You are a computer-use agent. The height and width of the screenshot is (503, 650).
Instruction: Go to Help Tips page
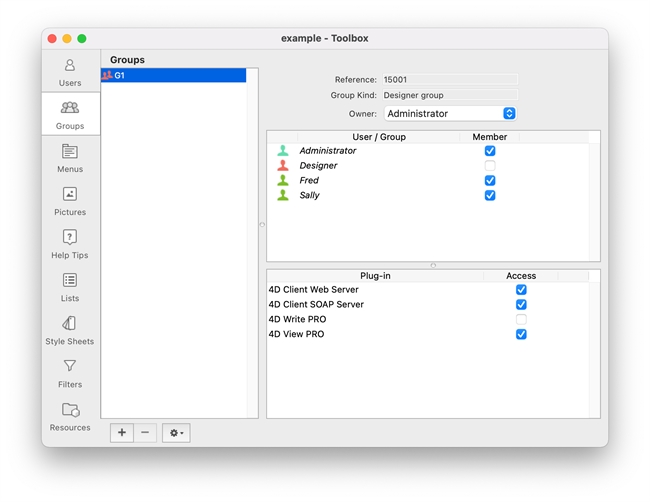[70, 244]
